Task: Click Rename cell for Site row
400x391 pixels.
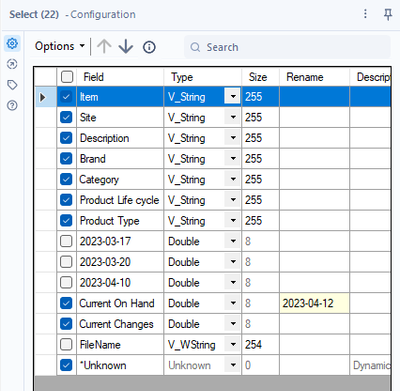Action: 314,117
